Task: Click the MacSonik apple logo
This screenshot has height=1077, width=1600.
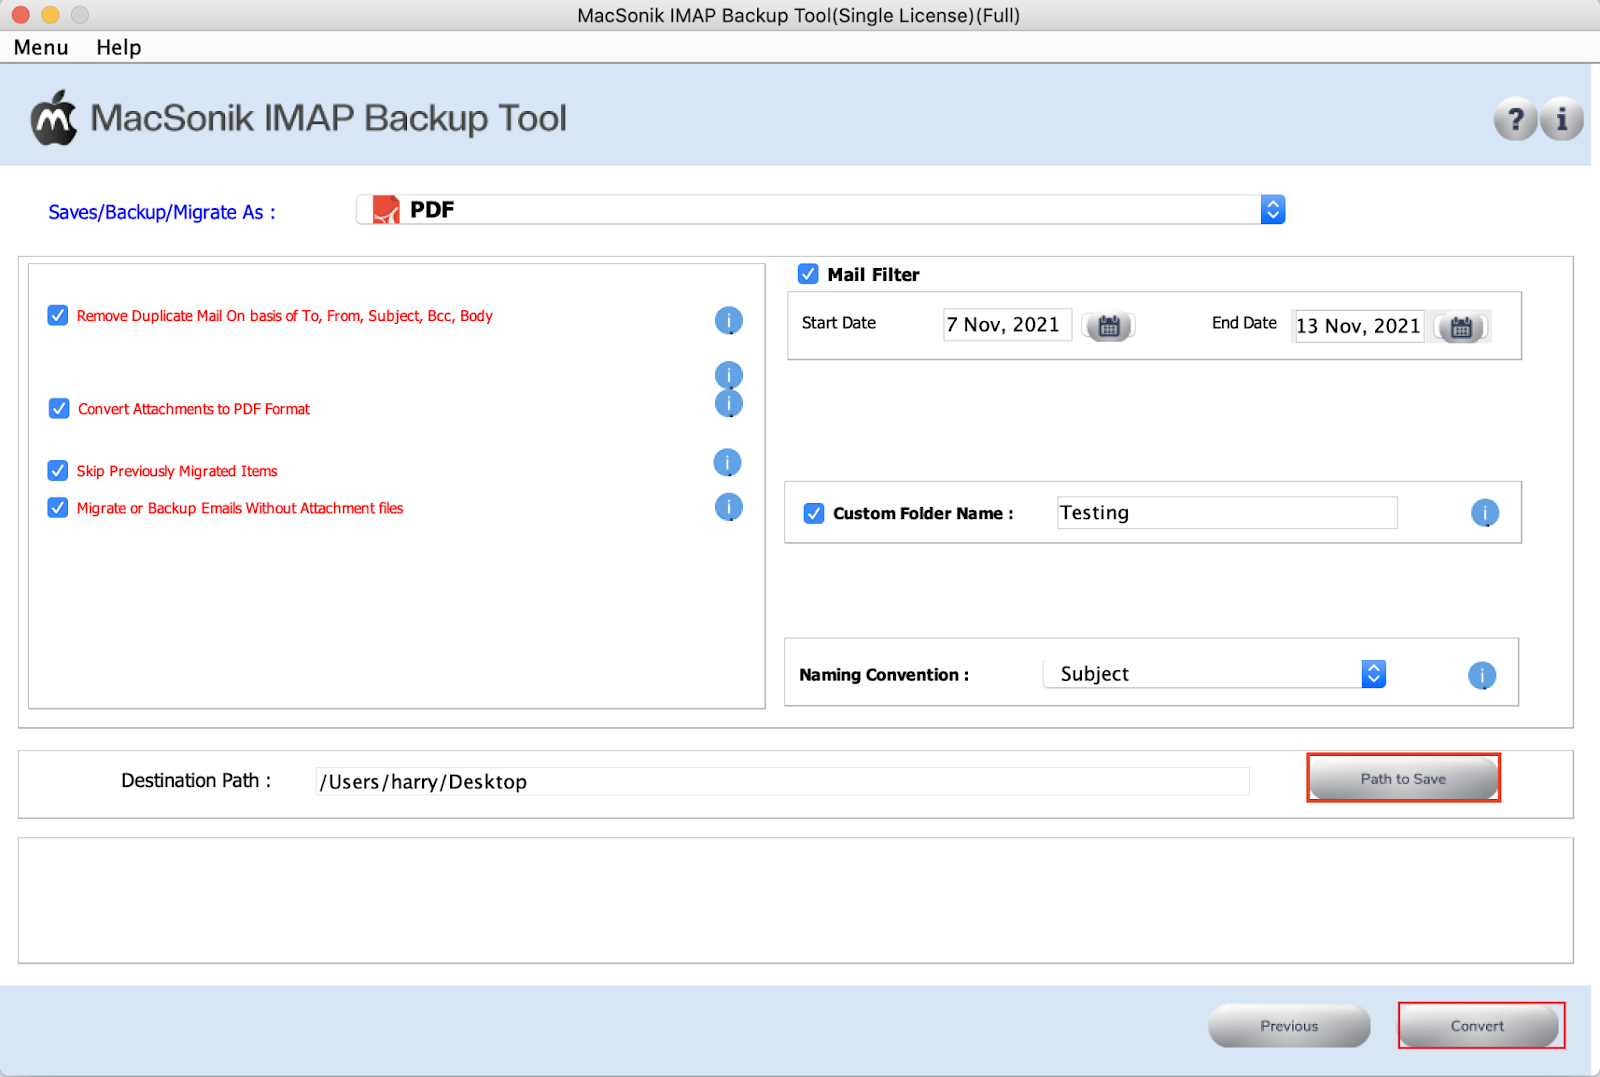Action: 54,119
